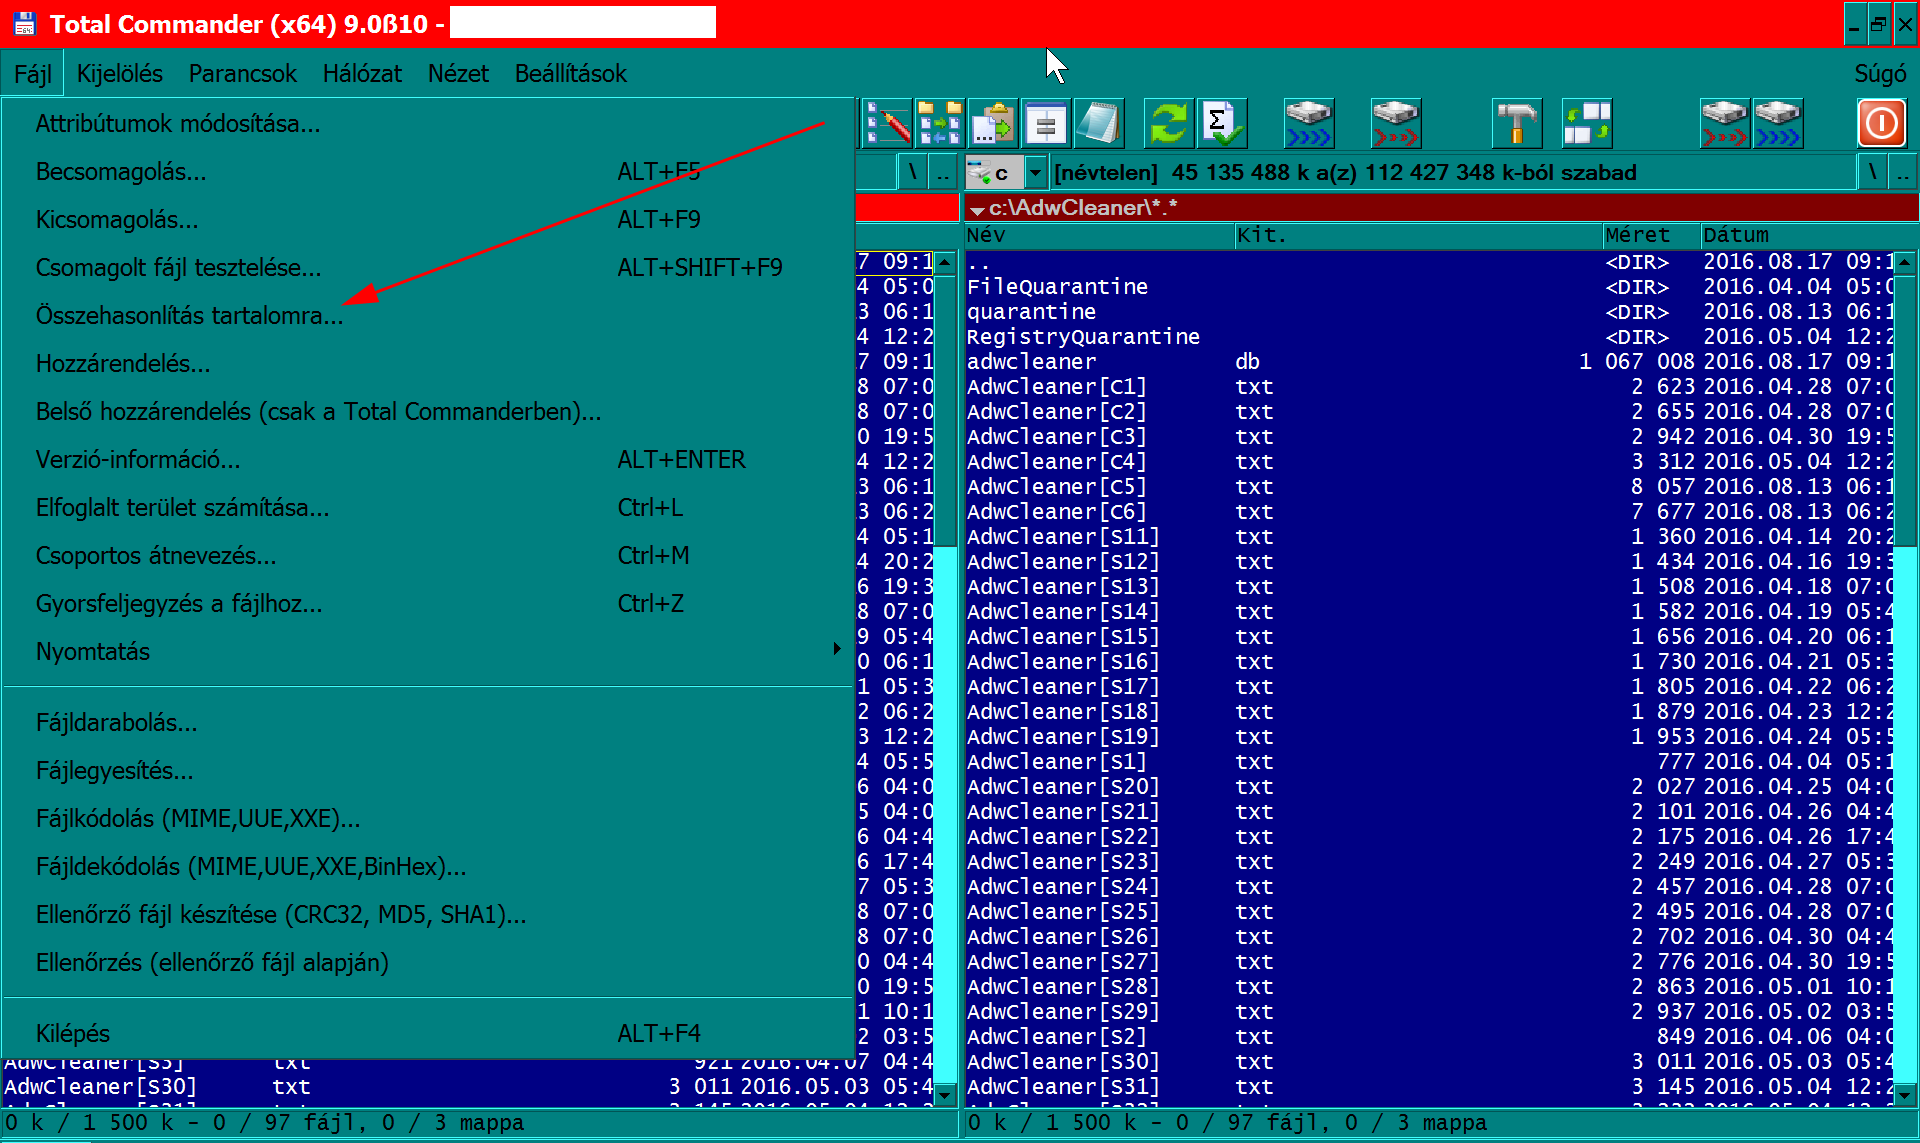Open the drive list dropdown arrow
This screenshot has height=1143, width=1920.
(x=1035, y=172)
